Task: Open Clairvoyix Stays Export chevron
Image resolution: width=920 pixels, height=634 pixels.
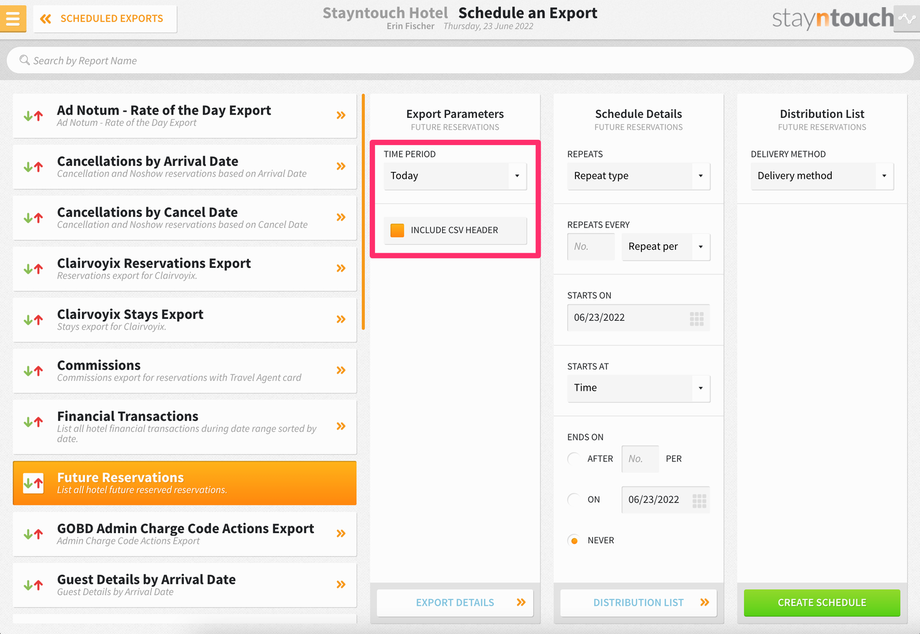Action: [x=341, y=320]
